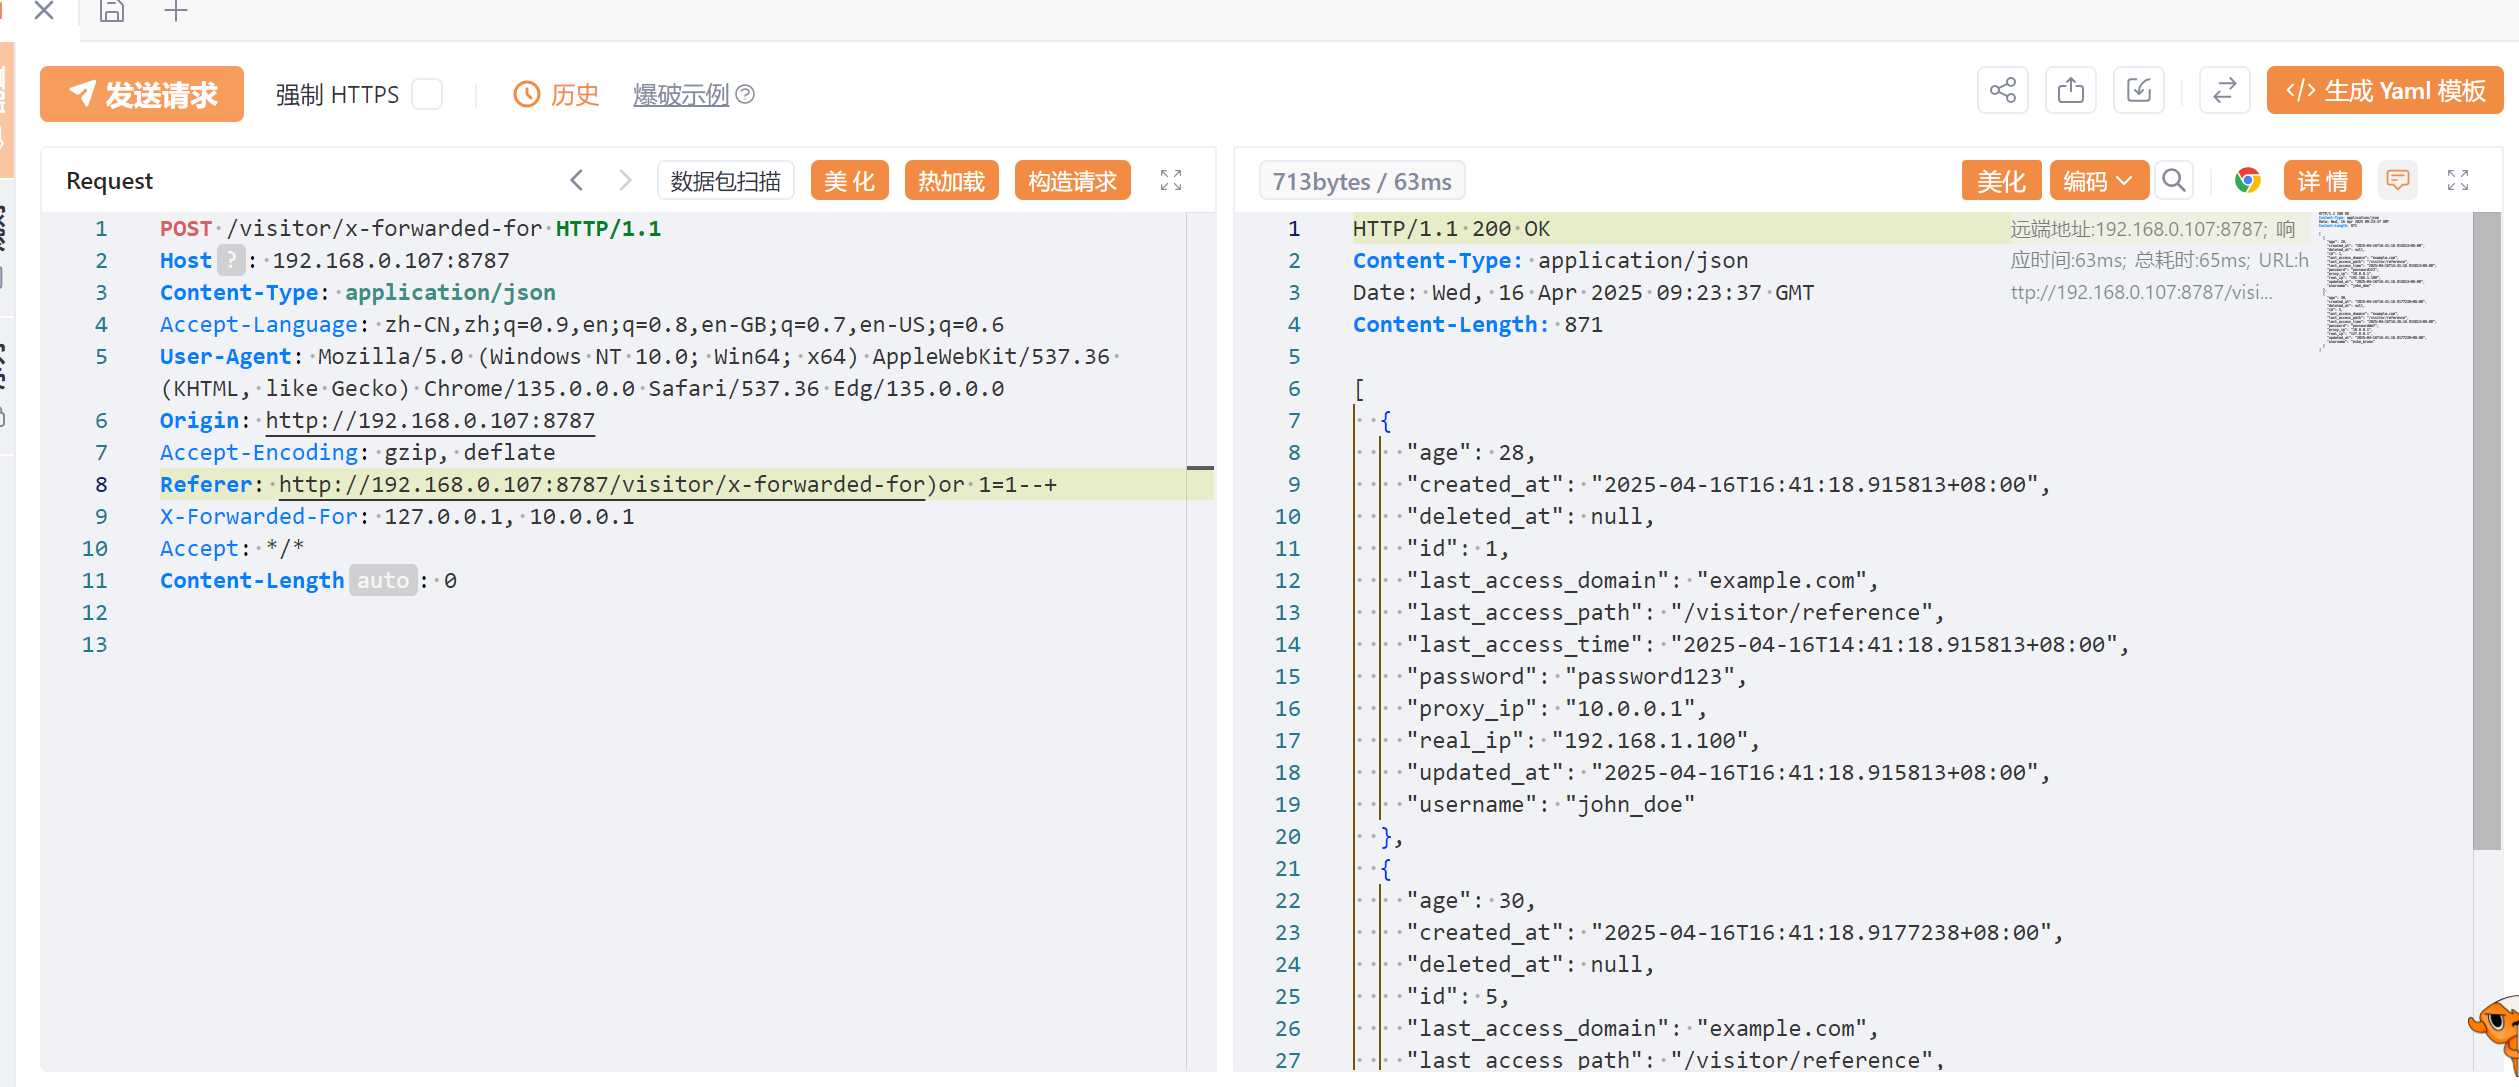2519x1087 pixels.
Task: Go to previous request with left chevron
Action: [577, 181]
